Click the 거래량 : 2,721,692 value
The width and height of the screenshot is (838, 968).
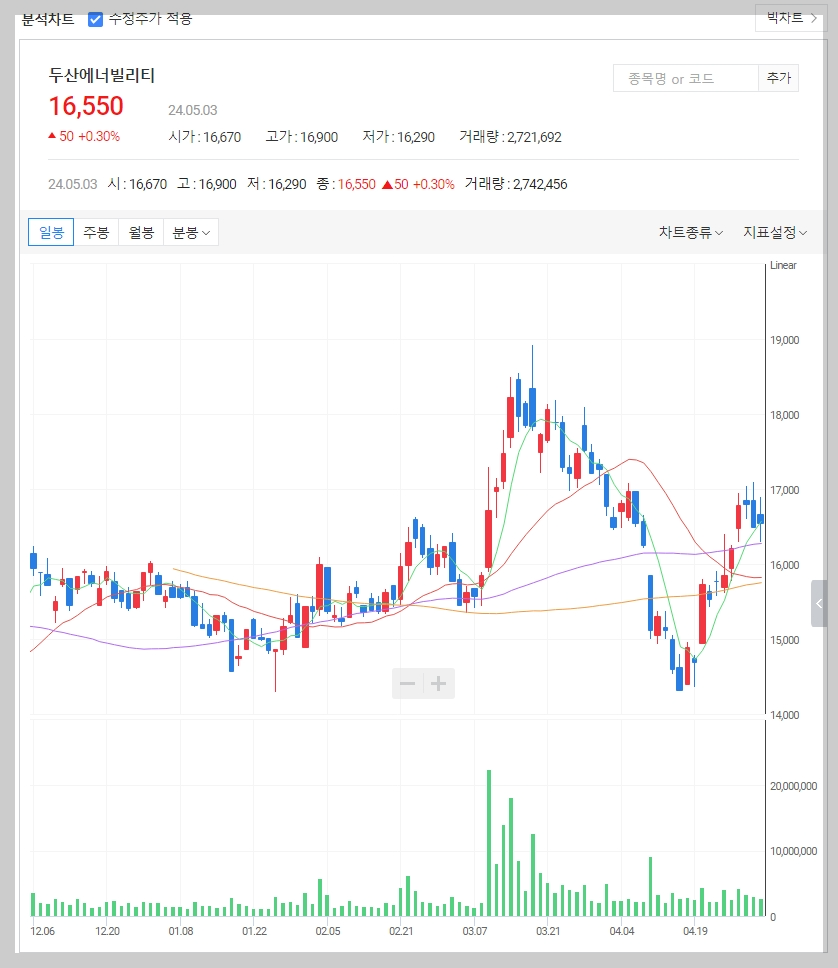510,136
